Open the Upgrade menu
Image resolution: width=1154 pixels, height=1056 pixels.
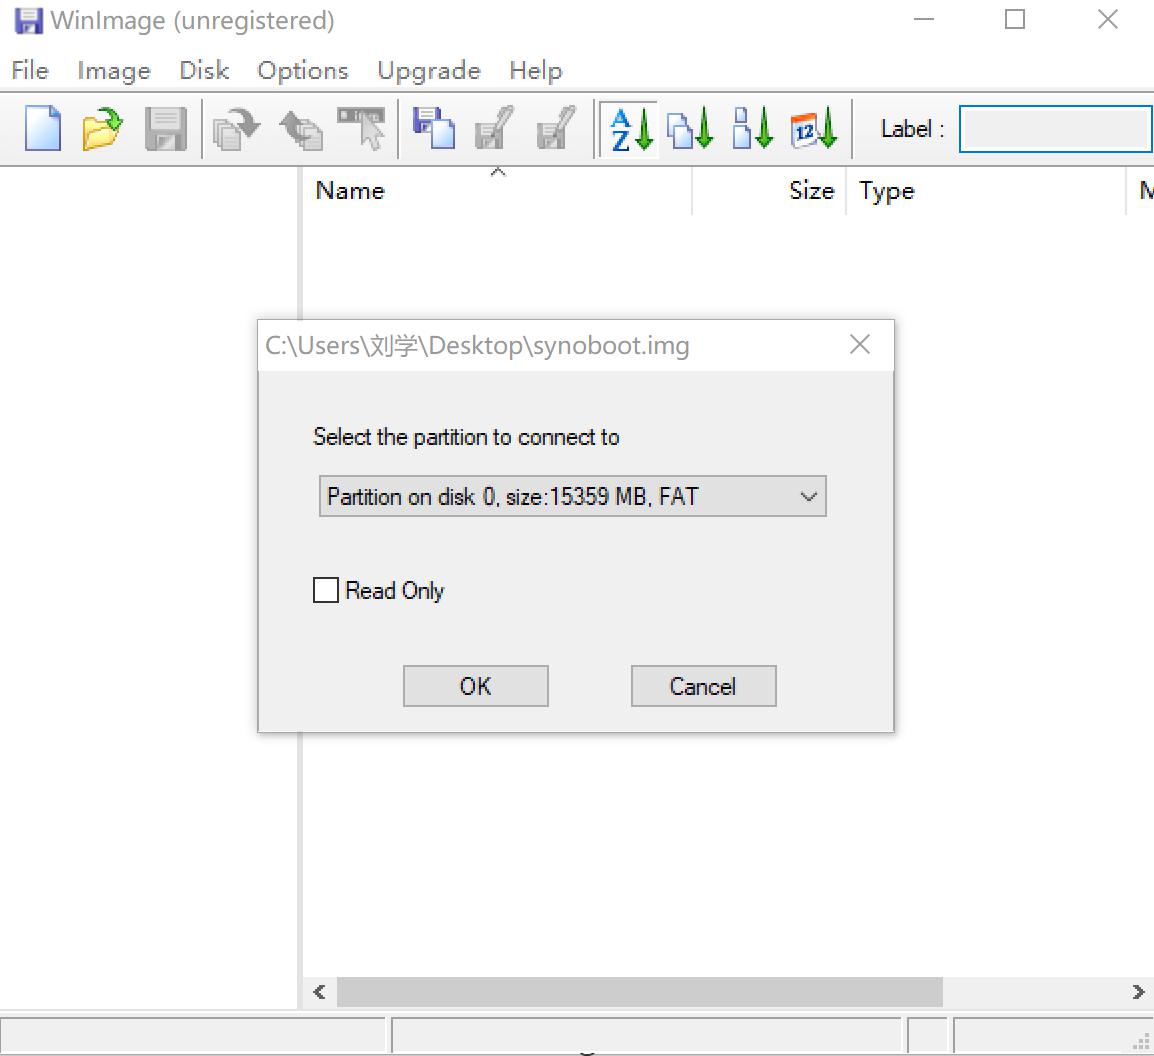(x=428, y=71)
